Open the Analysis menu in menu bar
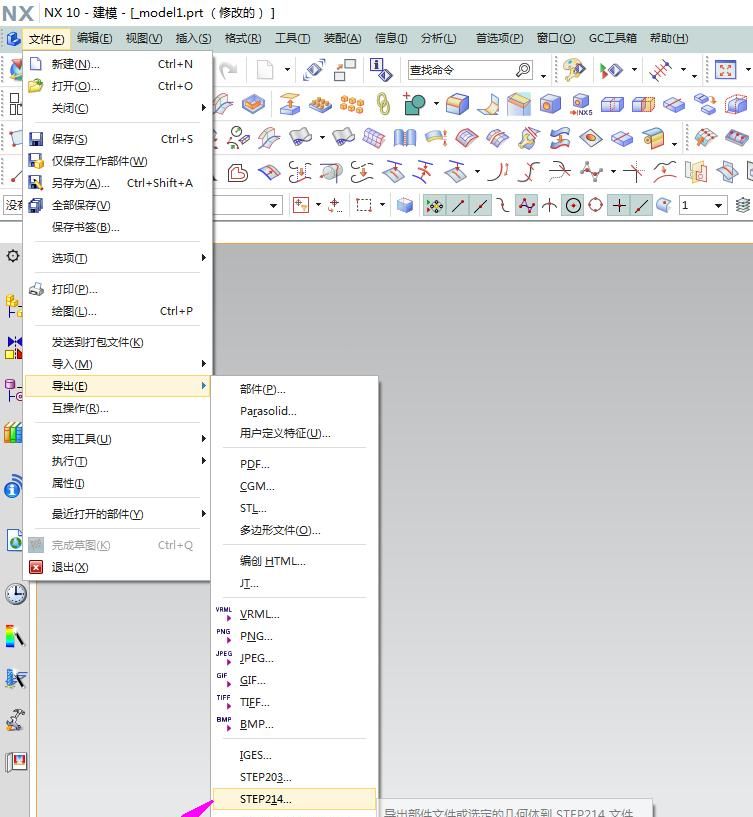Image resolution: width=753 pixels, height=817 pixels. tap(438, 38)
